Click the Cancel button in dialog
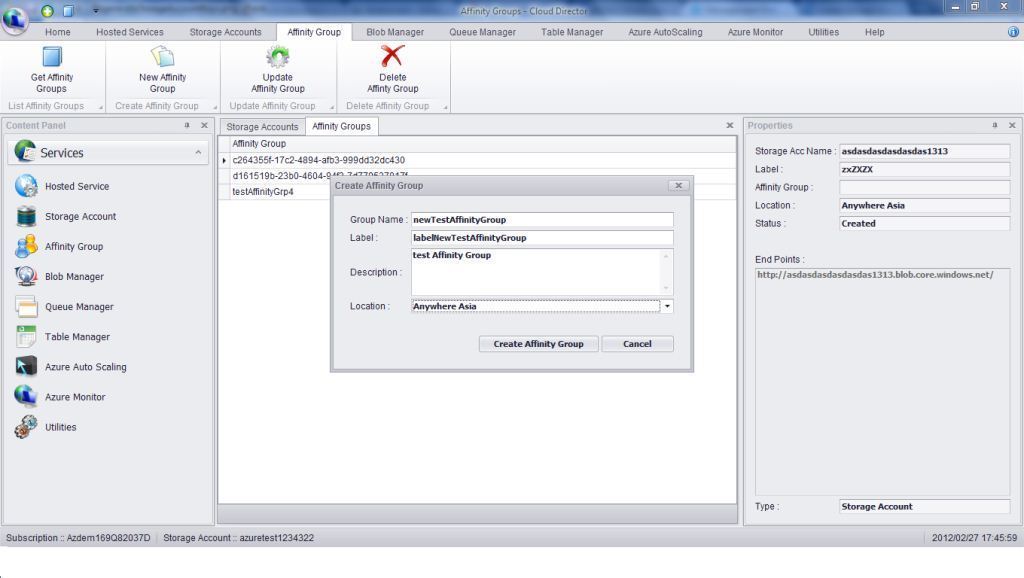 [637, 344]
